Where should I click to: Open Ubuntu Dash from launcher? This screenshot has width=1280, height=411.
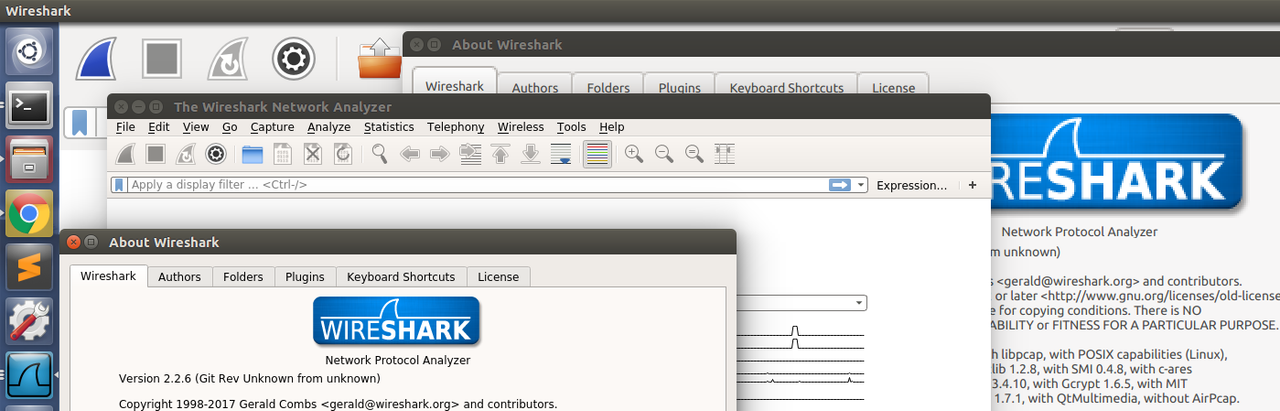(30, 50)
